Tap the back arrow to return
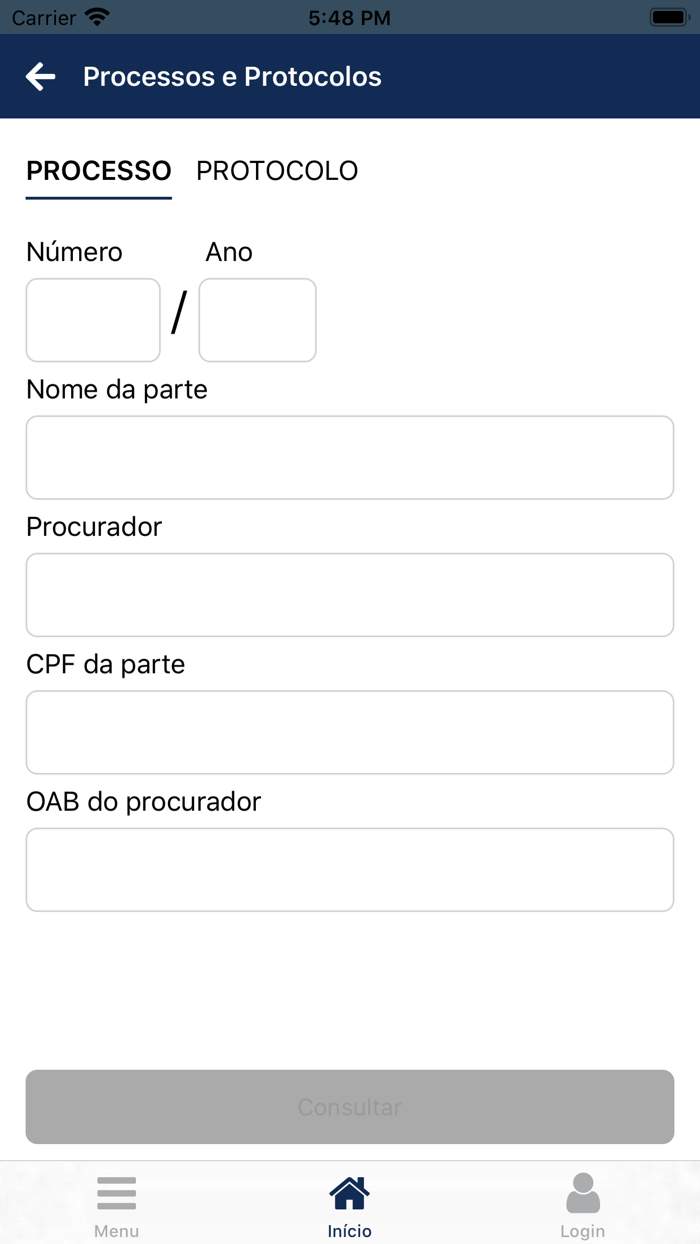This screenshot has width=700, height=1244. tap(39, 76)
